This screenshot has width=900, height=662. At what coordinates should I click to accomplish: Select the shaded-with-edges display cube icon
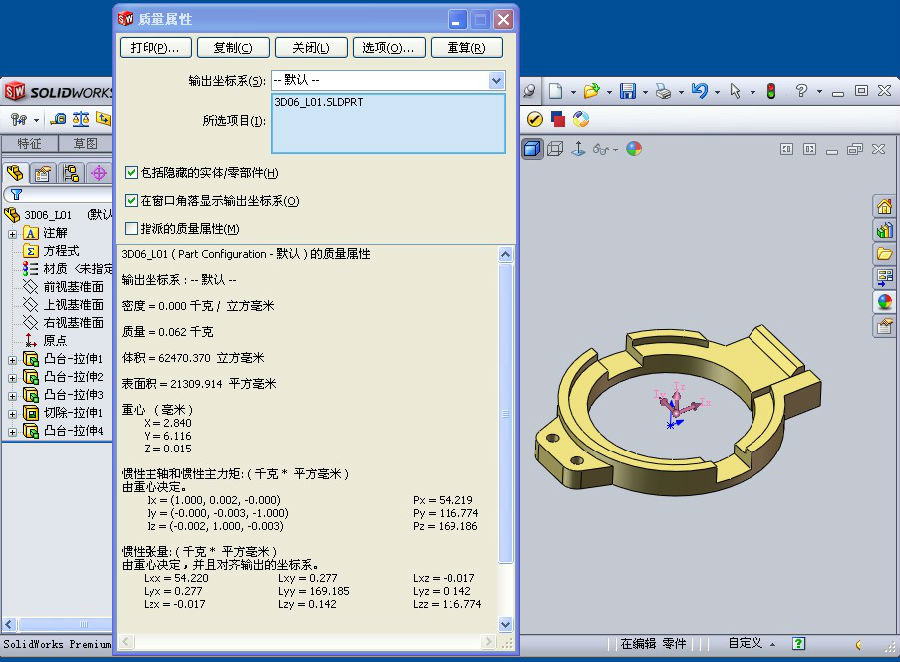click(x=532, y=149)
